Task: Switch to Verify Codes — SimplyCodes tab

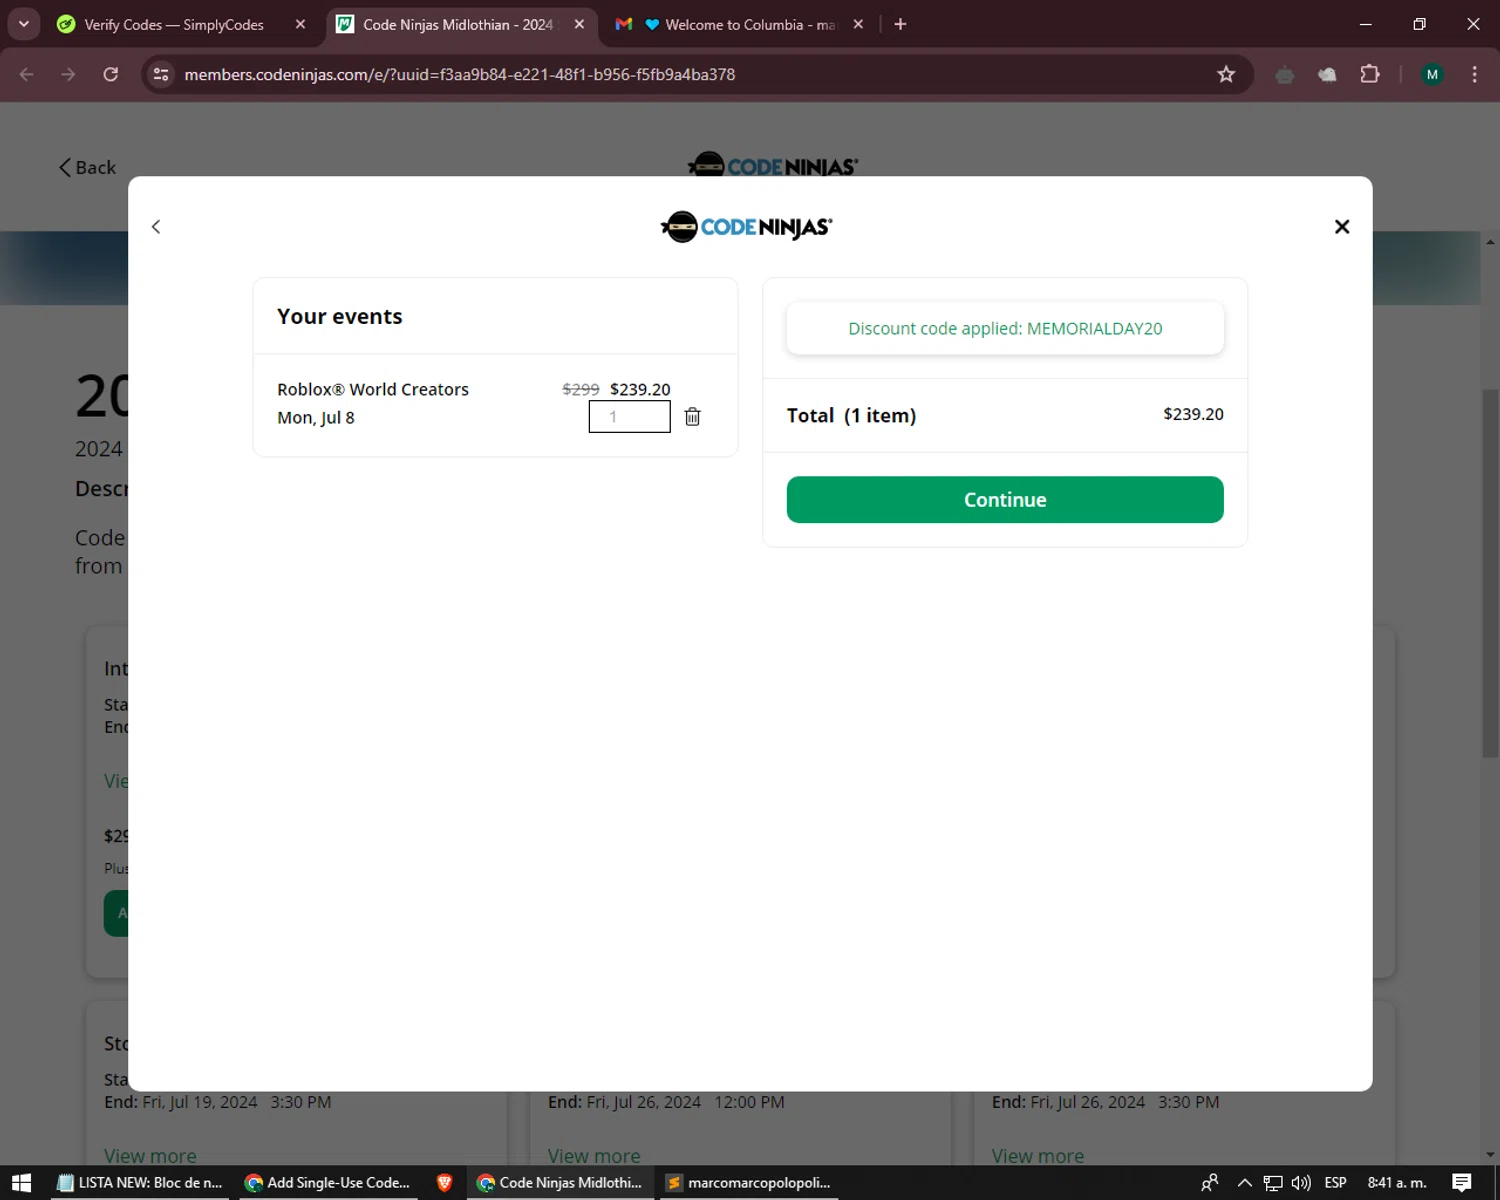Action: [x=174, y=24]
